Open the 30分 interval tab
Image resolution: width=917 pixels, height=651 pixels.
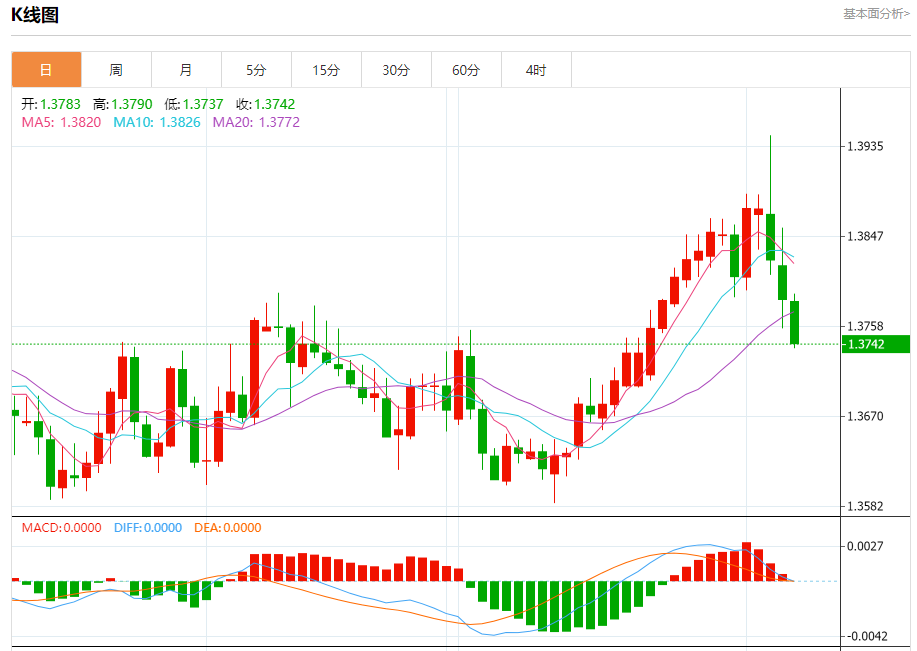click(x=396, y=70)
